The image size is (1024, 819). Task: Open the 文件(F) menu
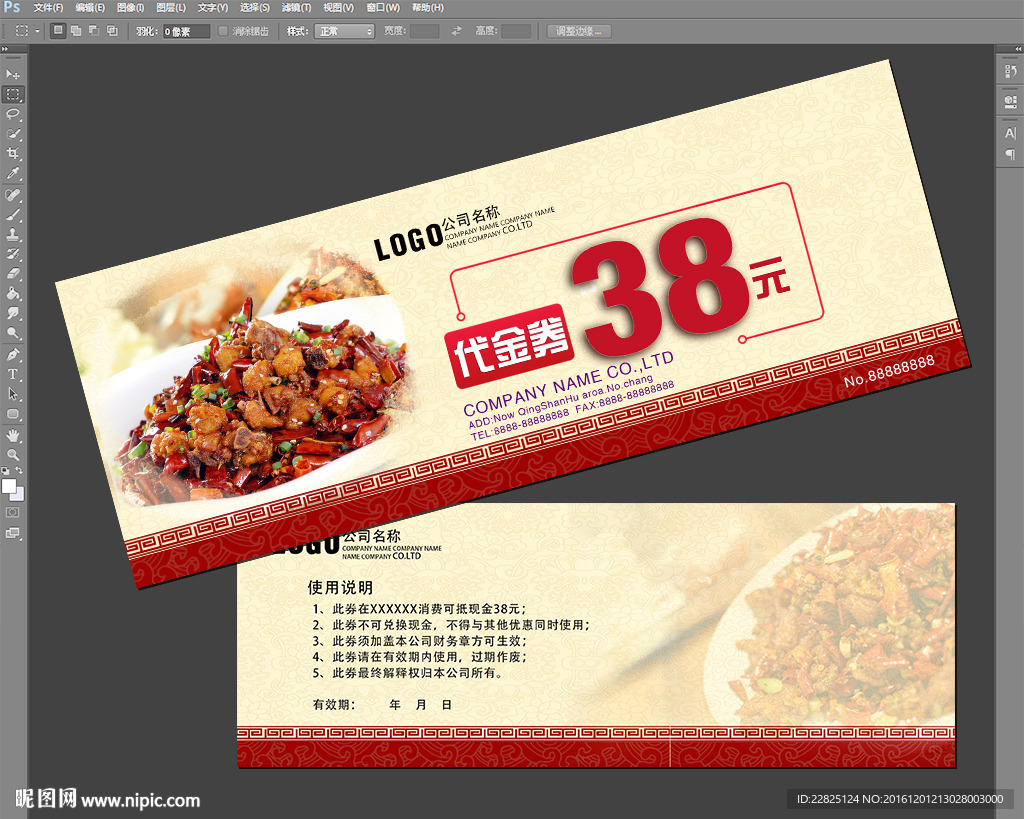coord(48,8)
